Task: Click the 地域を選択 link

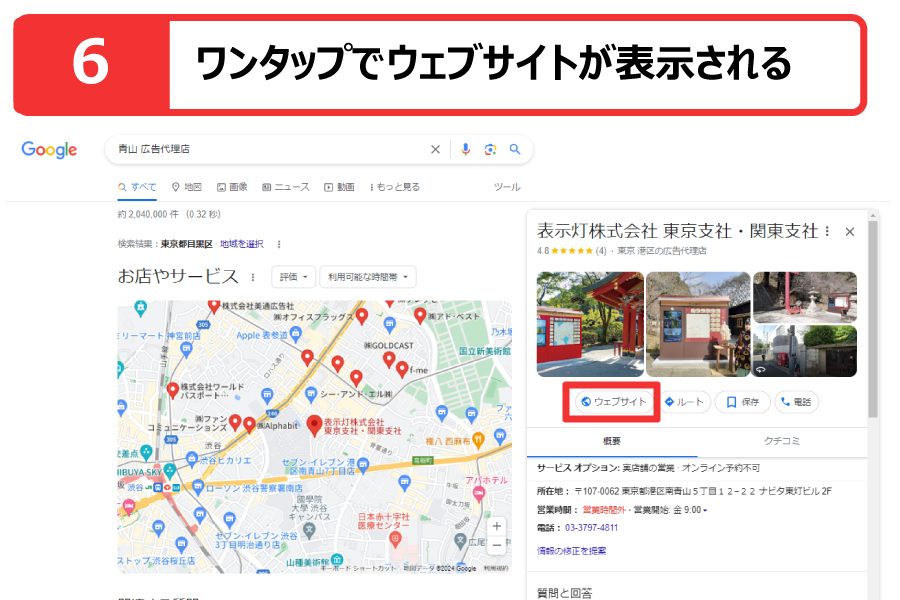Action: 242,244
